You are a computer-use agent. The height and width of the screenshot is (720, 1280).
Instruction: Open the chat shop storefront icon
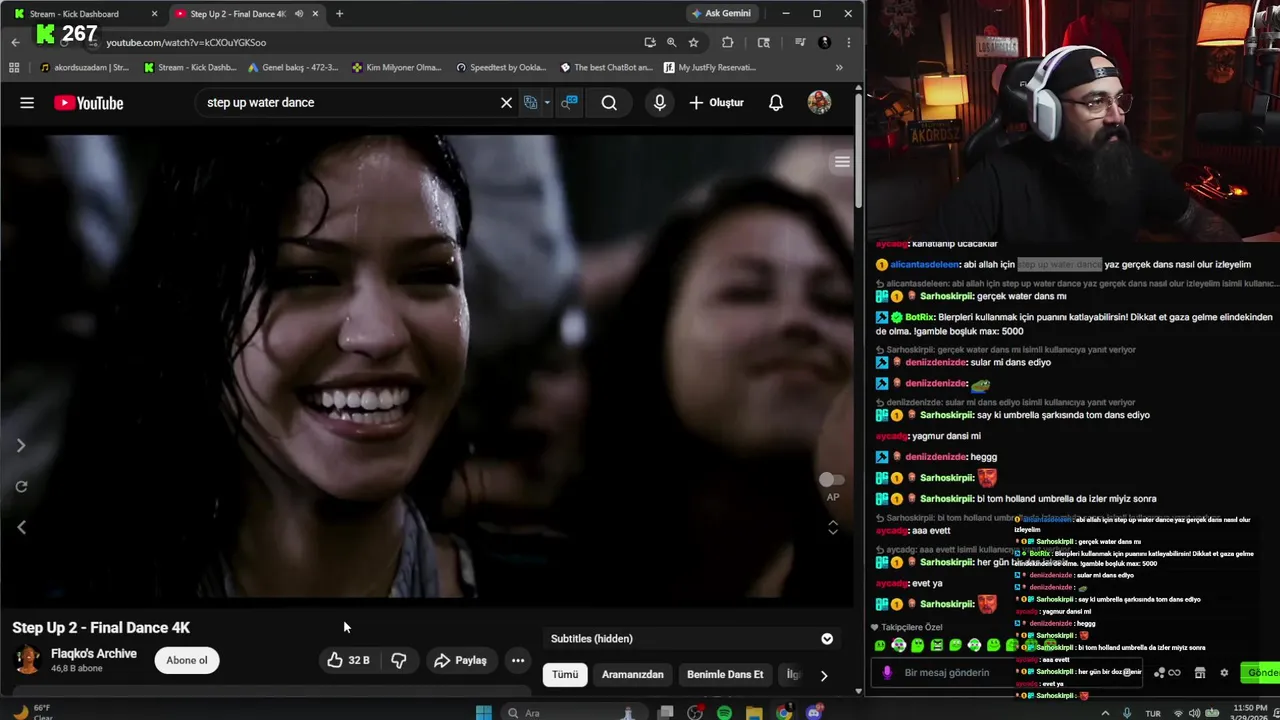tap(1200, 673)
